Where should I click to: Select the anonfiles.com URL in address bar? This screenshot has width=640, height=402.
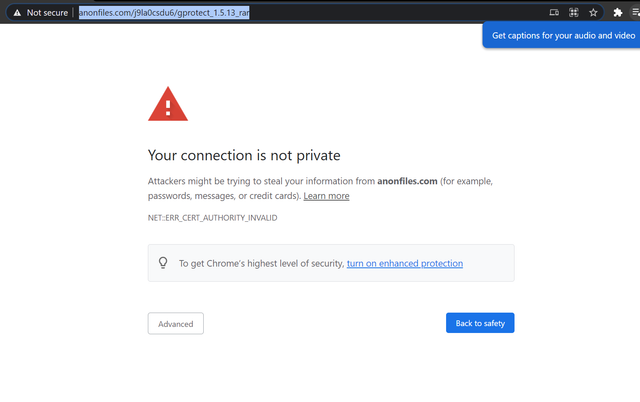164,13
